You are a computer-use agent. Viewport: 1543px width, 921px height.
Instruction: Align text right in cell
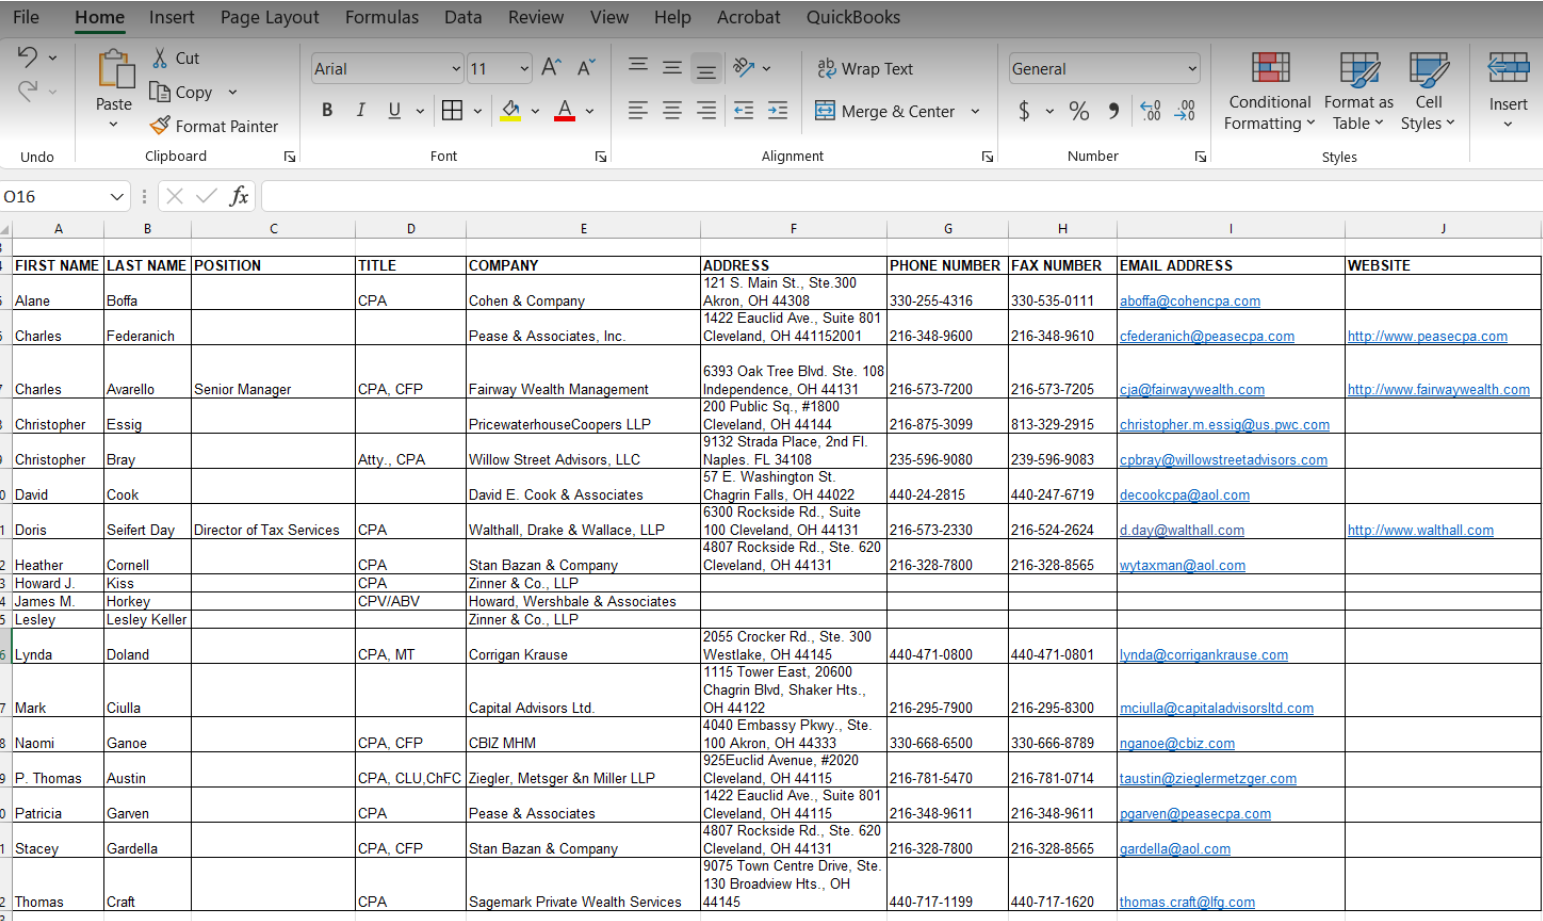[706, 110]
